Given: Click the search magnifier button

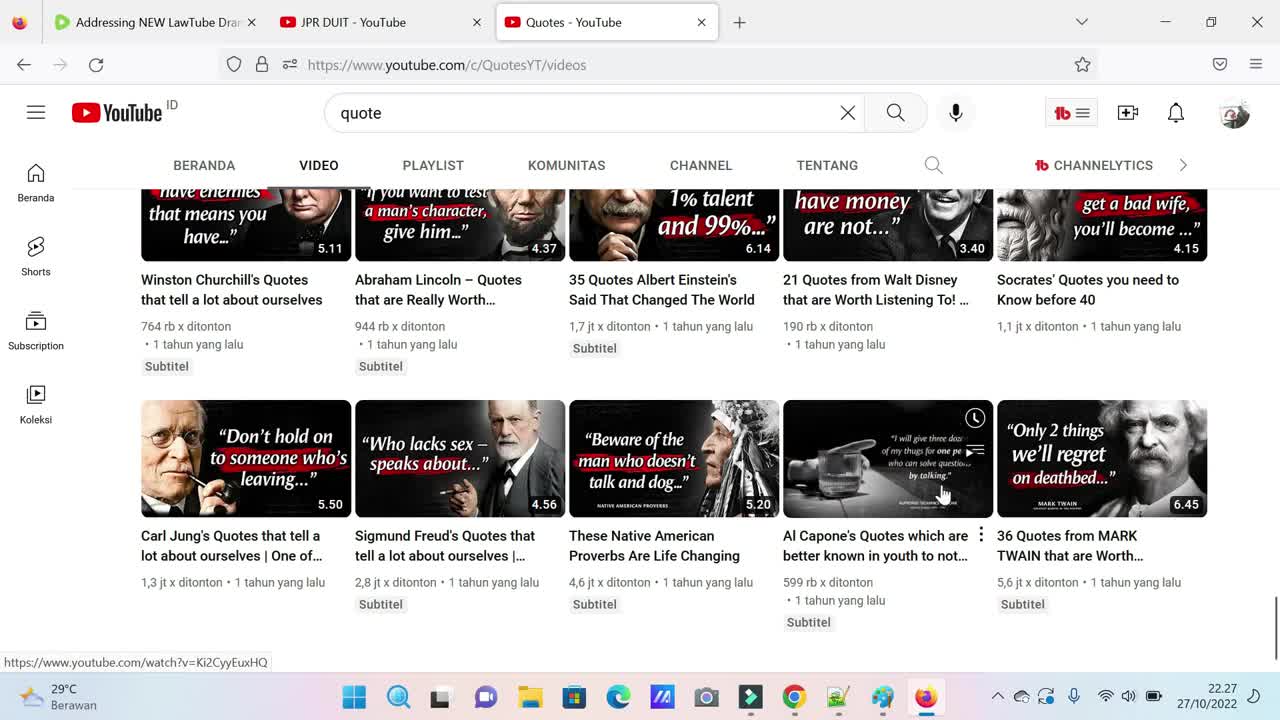Looking at the screenshot, I should (x=895, y=113).
